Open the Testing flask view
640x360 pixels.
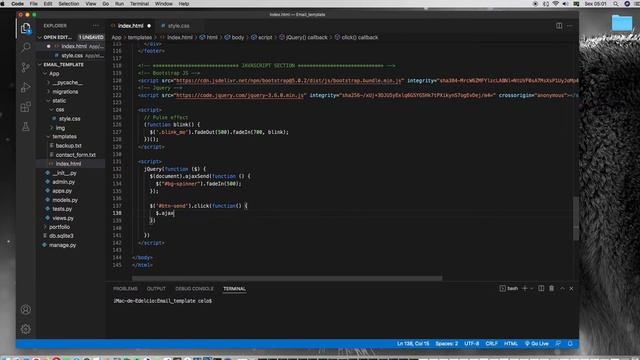26,127
